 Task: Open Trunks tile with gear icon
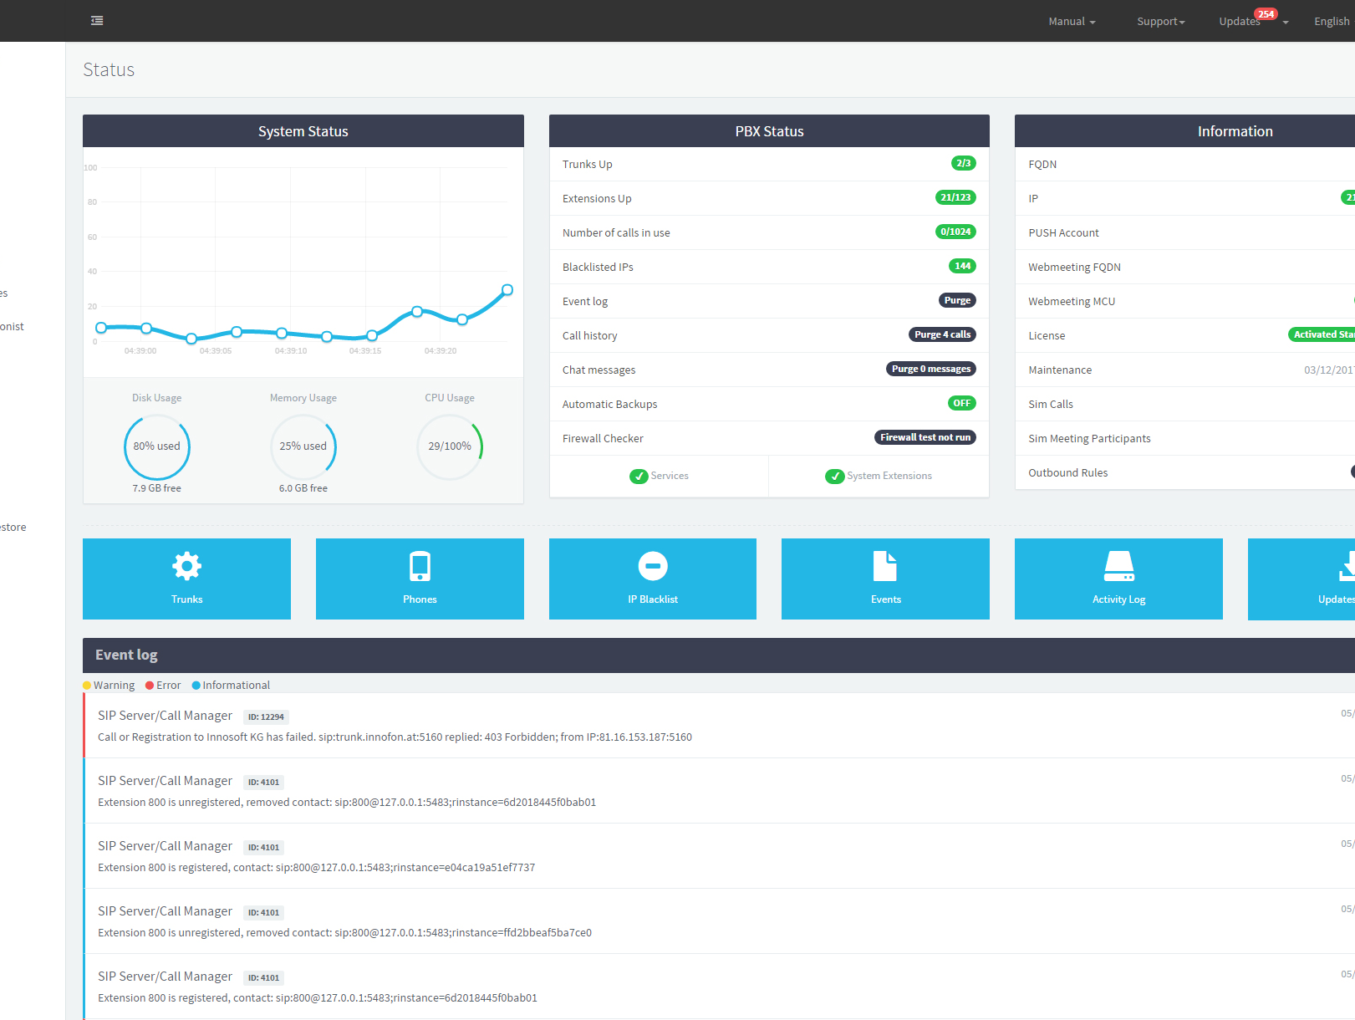tap(186, 579)
